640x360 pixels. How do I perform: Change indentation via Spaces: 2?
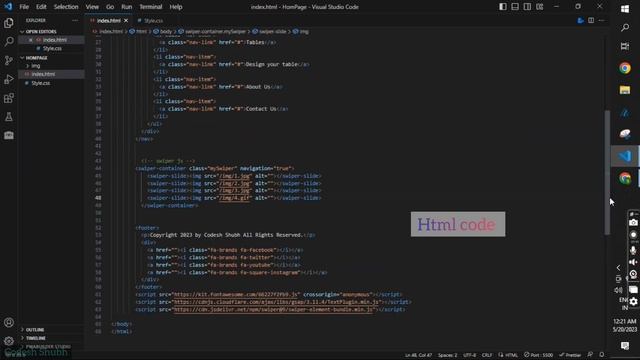[x=447, y=355]
